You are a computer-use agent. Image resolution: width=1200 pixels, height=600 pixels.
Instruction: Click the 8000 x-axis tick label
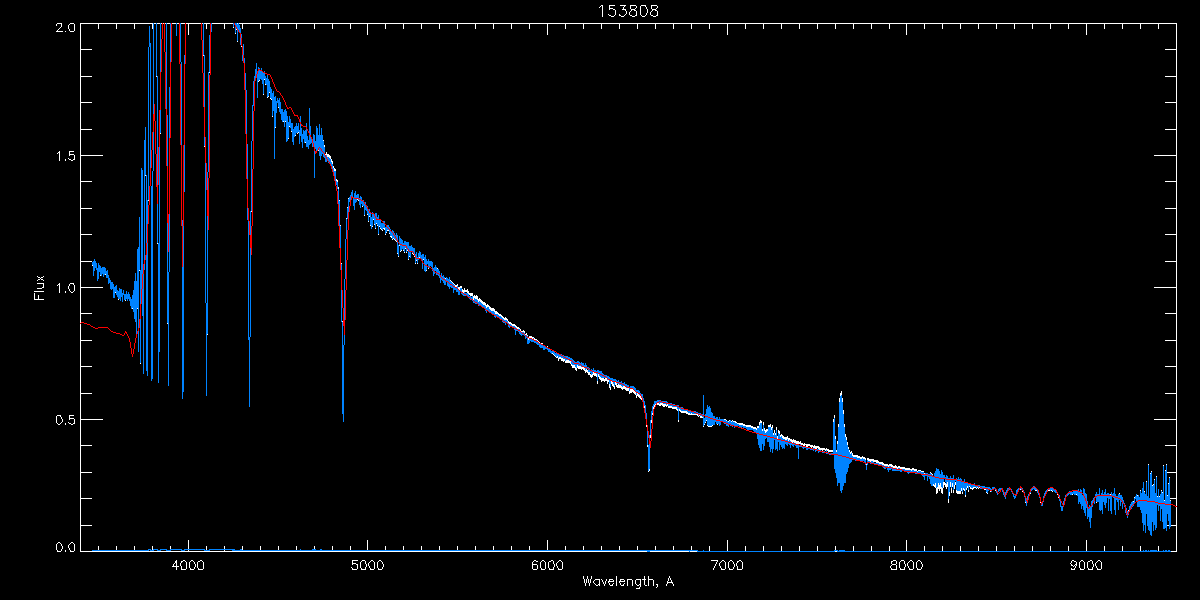907,564
